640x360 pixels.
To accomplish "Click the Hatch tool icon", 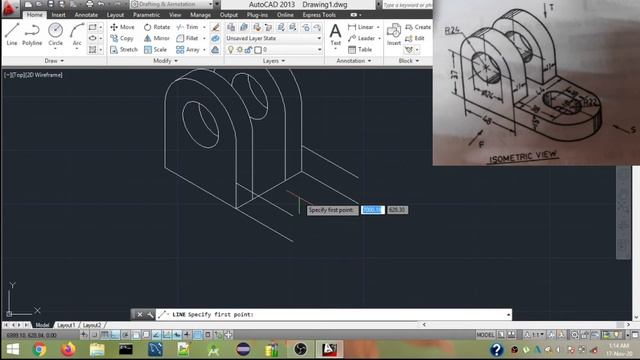I will coord(93,49).
